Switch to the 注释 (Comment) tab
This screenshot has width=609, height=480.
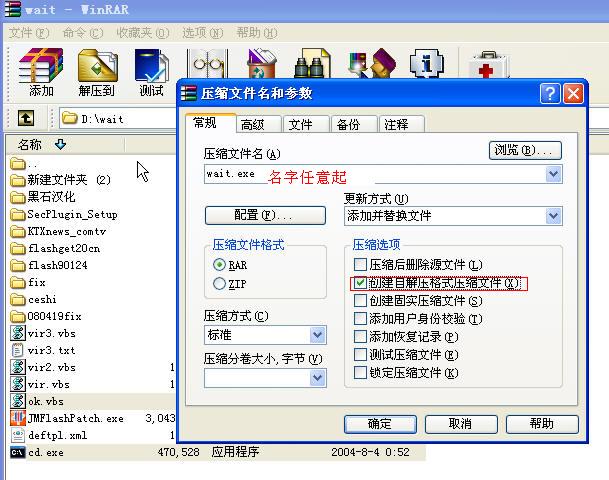[402, 125]
